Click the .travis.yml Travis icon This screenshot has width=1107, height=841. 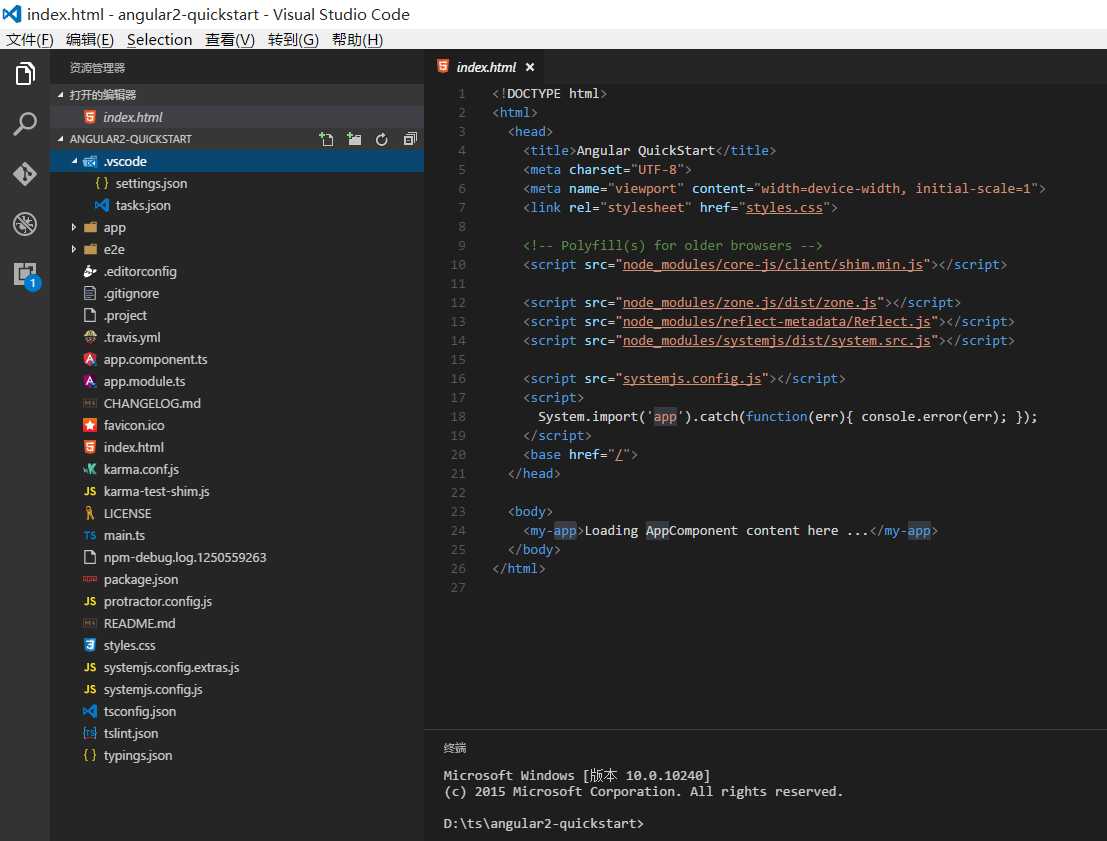pos(90,337)
